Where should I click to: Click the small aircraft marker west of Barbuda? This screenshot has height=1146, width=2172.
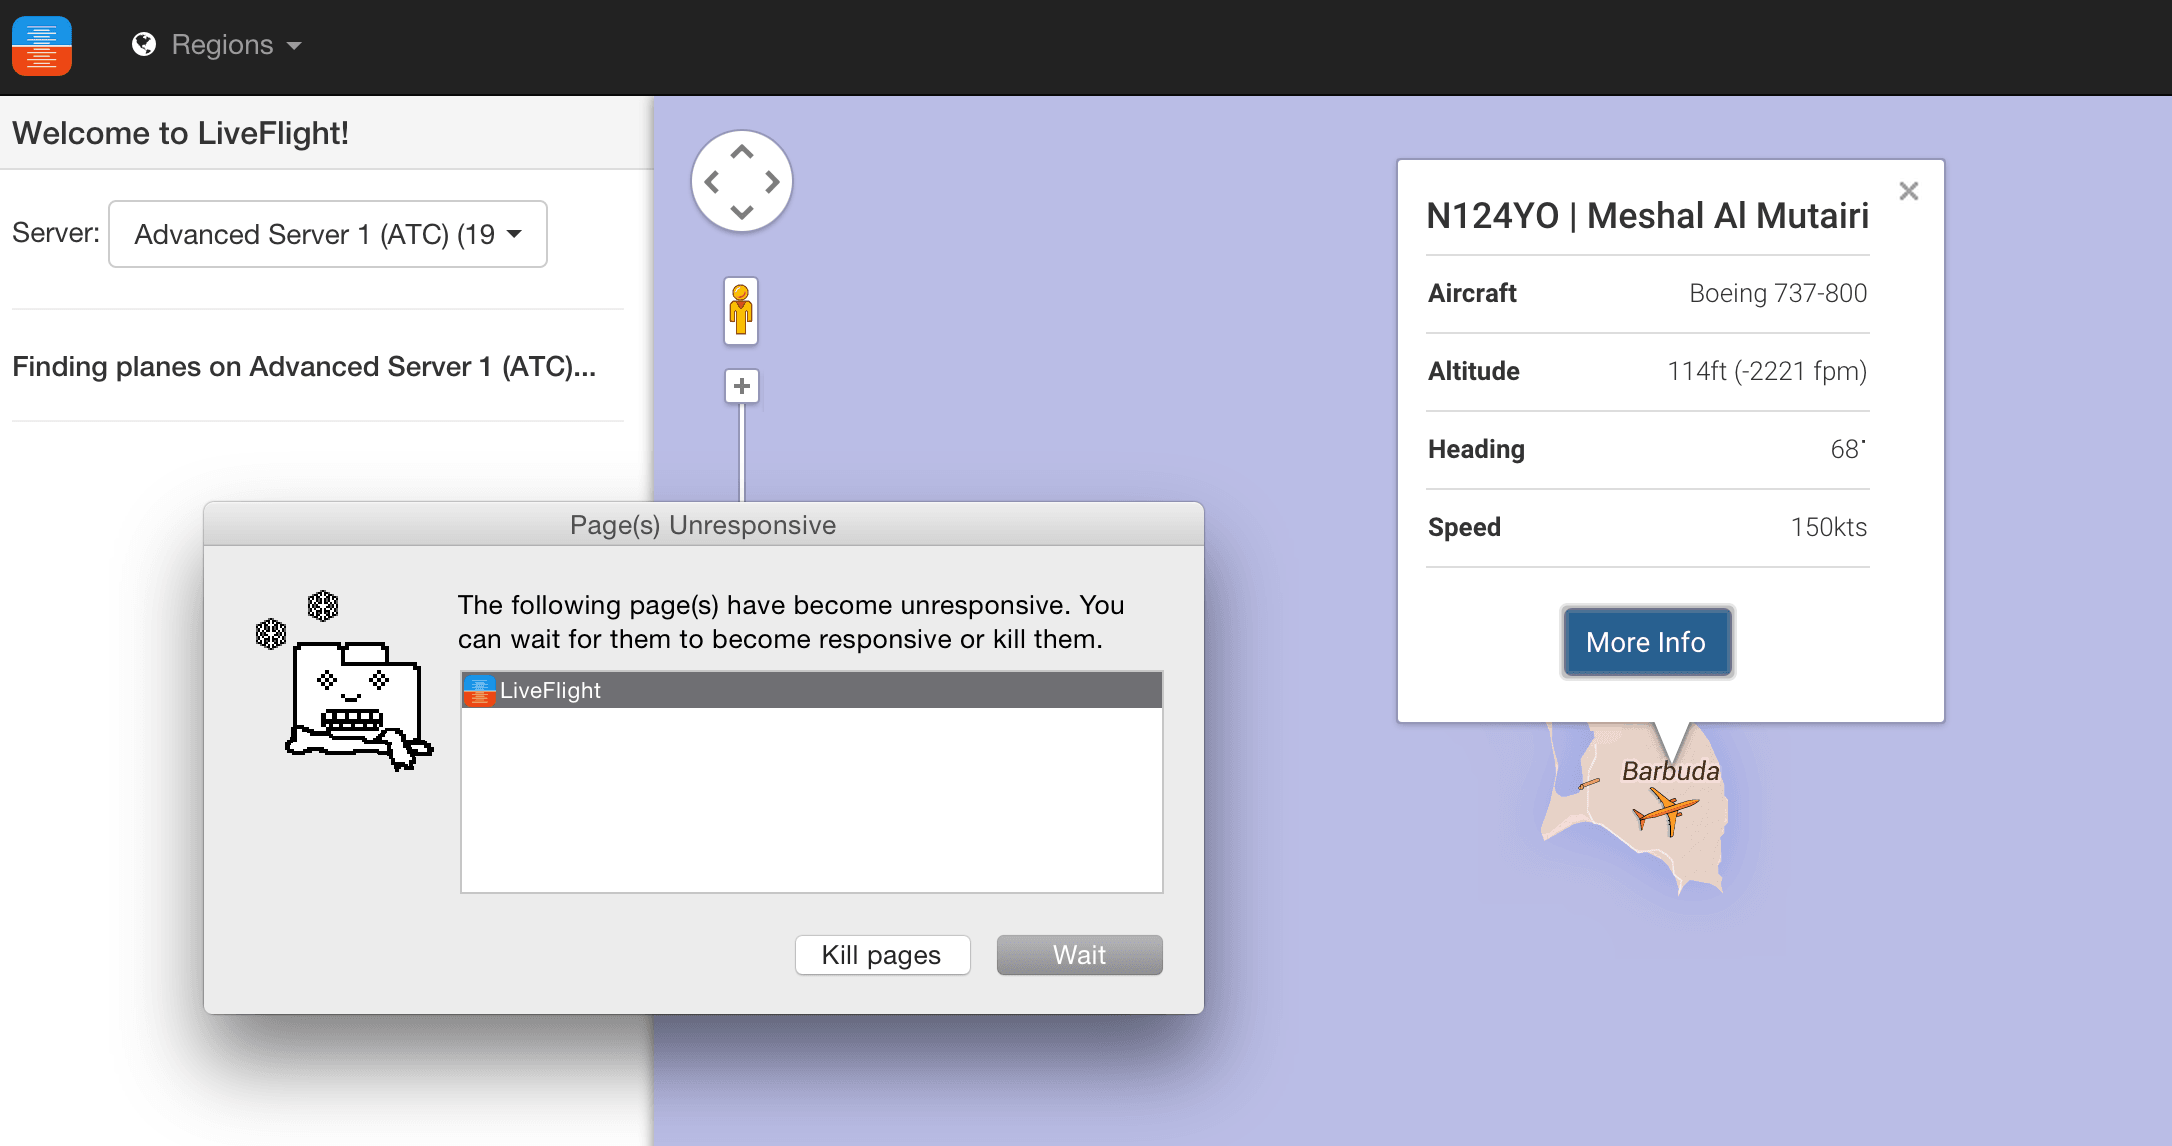pyautogui.click(x=1588, y=784)
